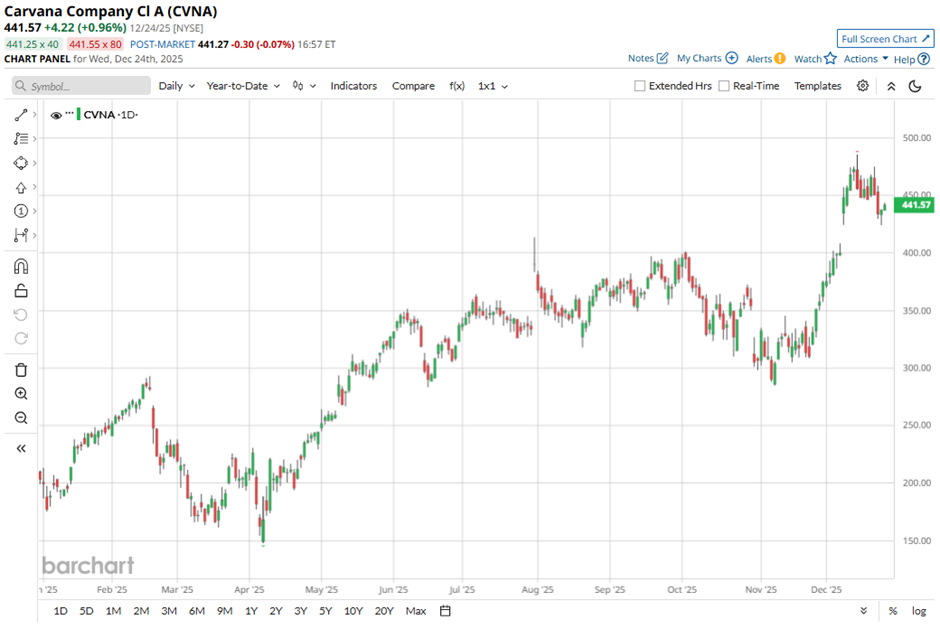Click the lock drawings icon

click(21, 291)
